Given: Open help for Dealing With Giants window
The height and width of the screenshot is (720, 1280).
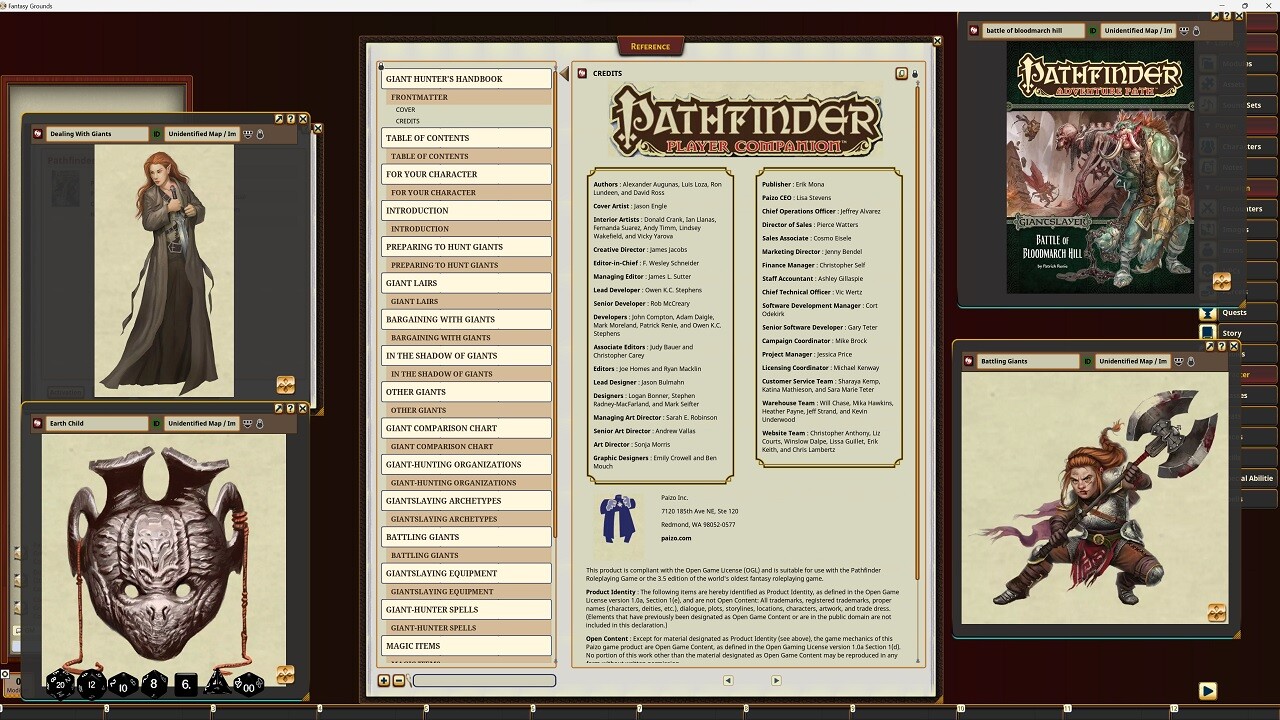Looking at the screenshot, I should pos(291,119).
